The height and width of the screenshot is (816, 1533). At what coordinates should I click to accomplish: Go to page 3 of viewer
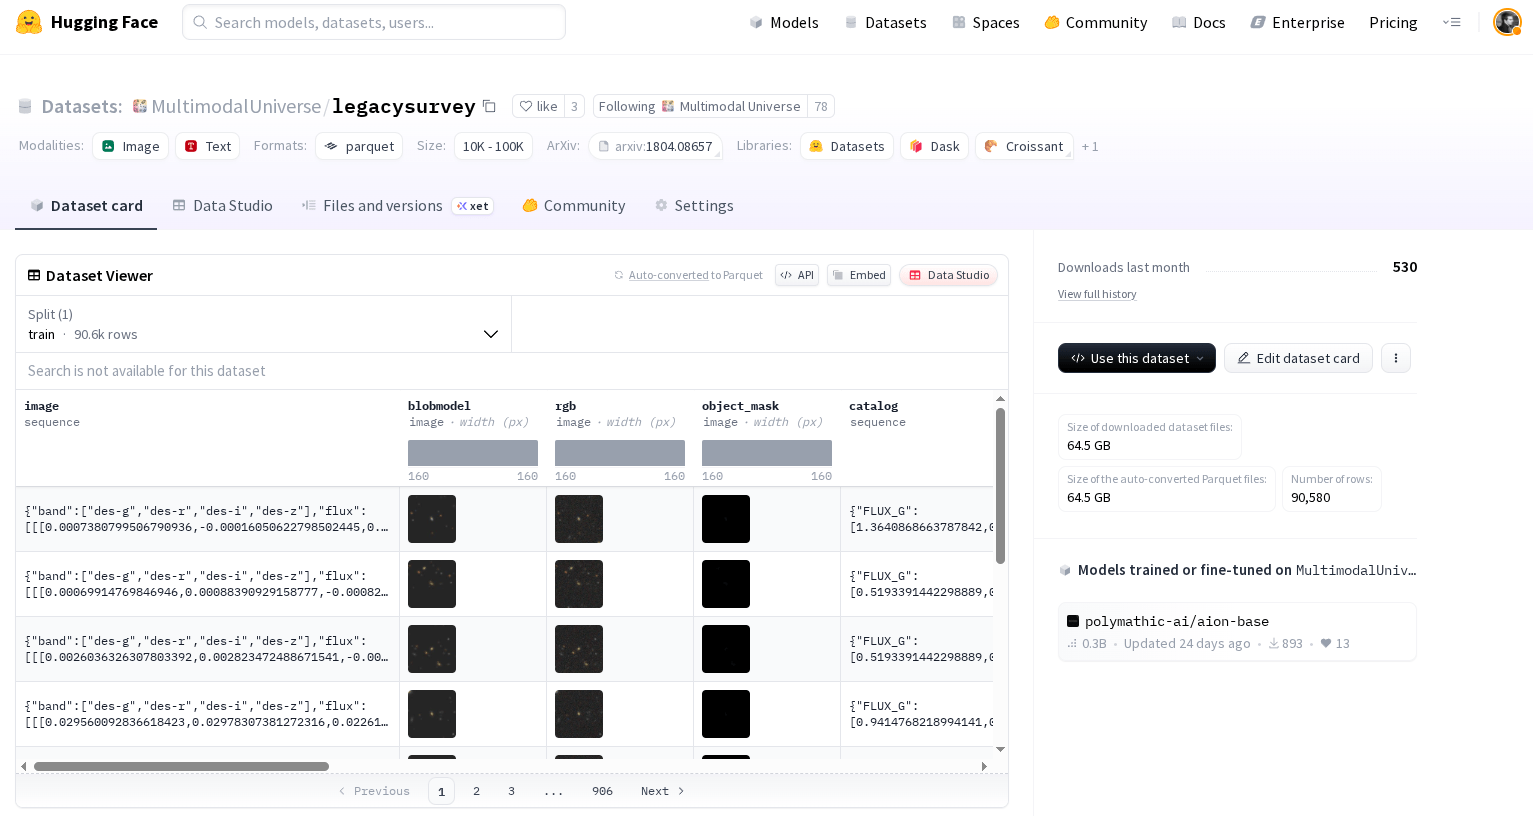tap(511, 791)
